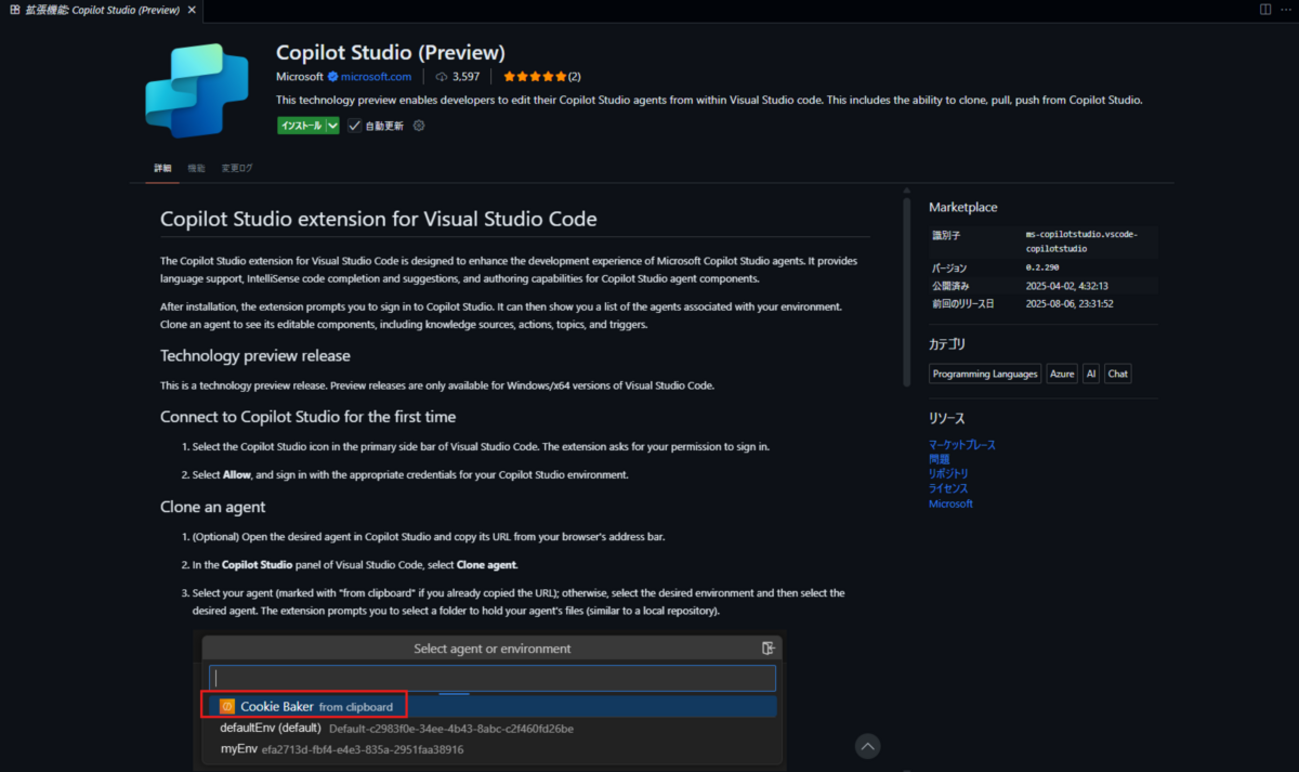Open the editor more actions ellipsis

click(1286, 10)
